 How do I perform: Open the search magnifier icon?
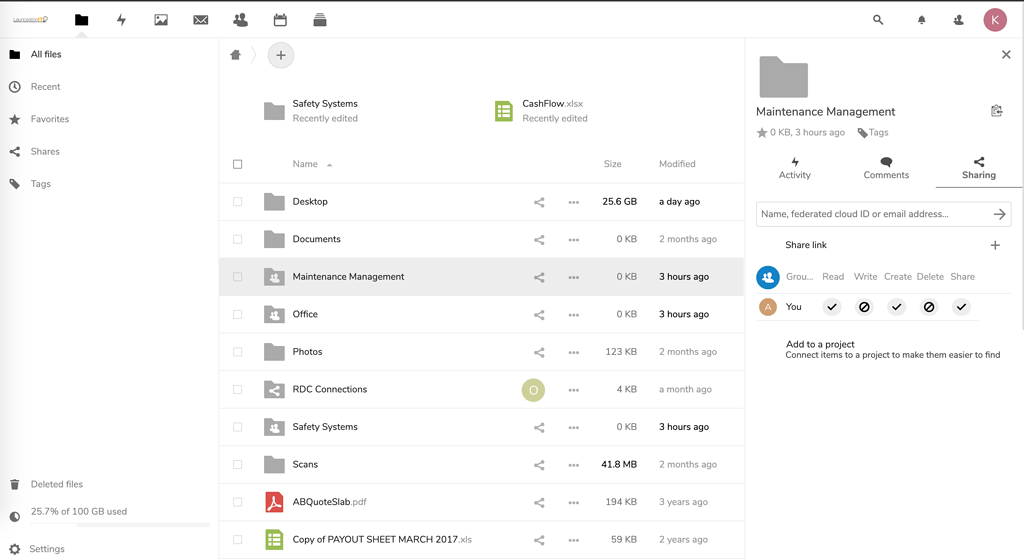tap(878, 20)
